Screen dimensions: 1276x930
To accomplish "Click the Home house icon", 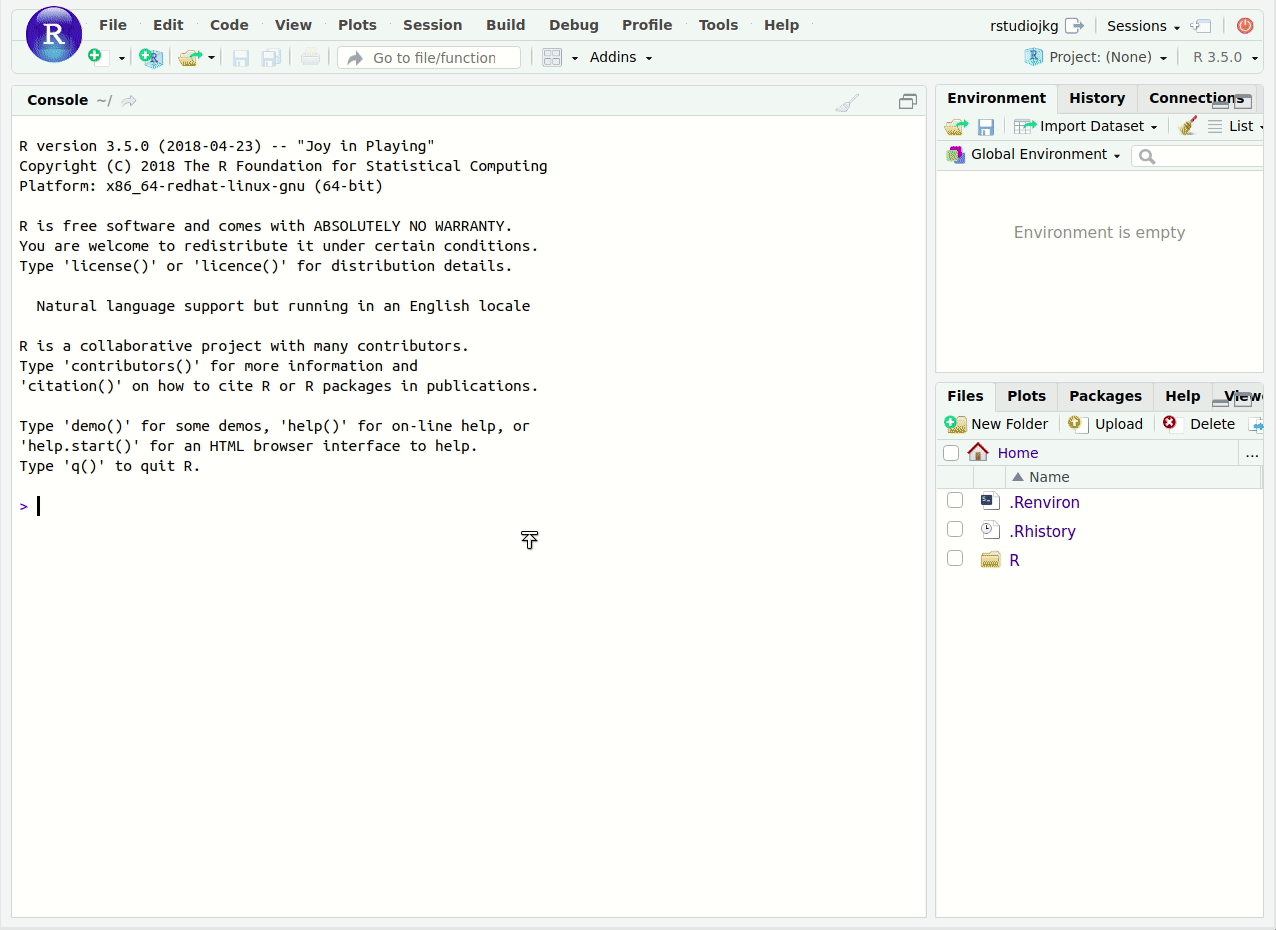I will pyautogui.click(x=978, y=452).
